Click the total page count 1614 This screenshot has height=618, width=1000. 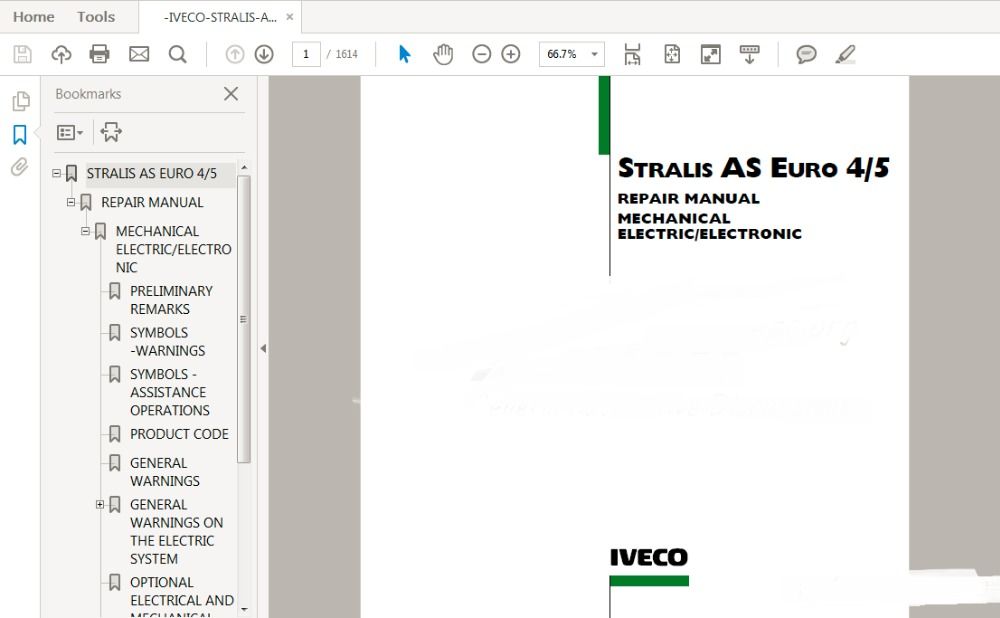pos(346,54)
